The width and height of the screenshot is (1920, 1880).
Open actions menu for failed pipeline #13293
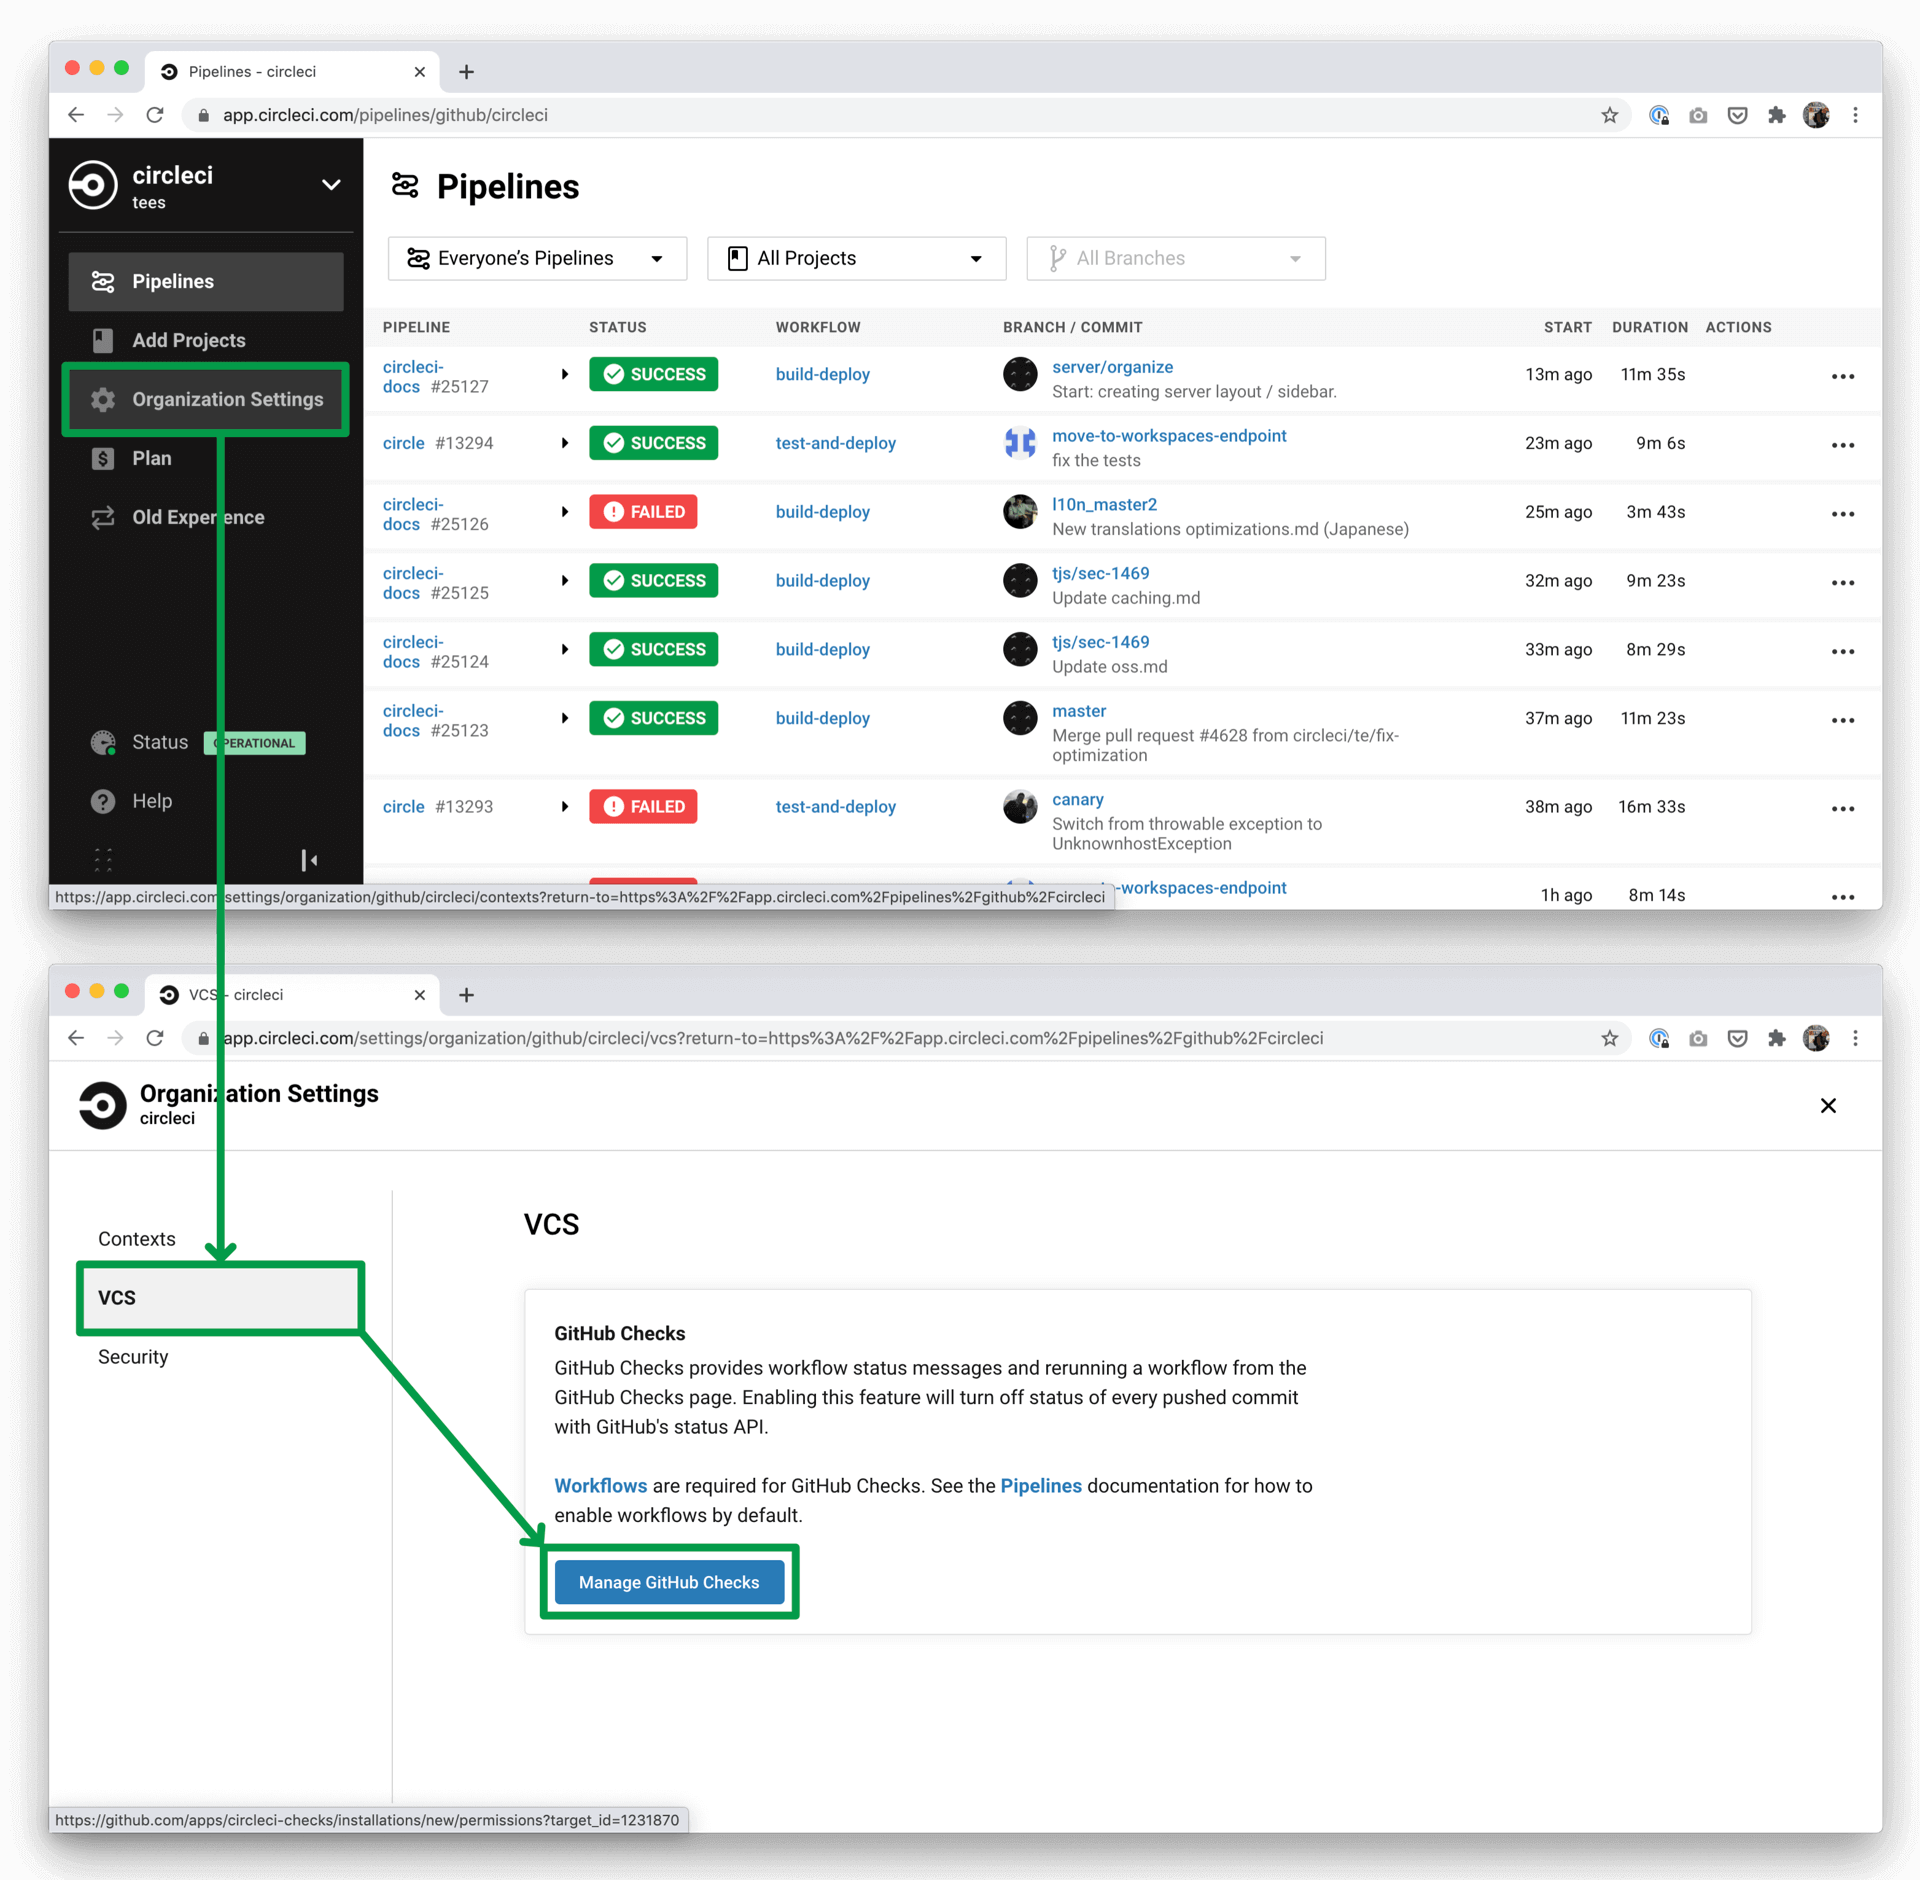pos(1842,809)
